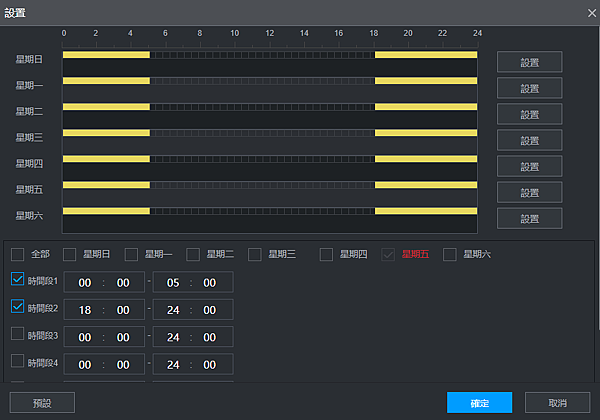Click the 預設 default button
Screen dimensions: 600x420
click(x=42, y=403)
